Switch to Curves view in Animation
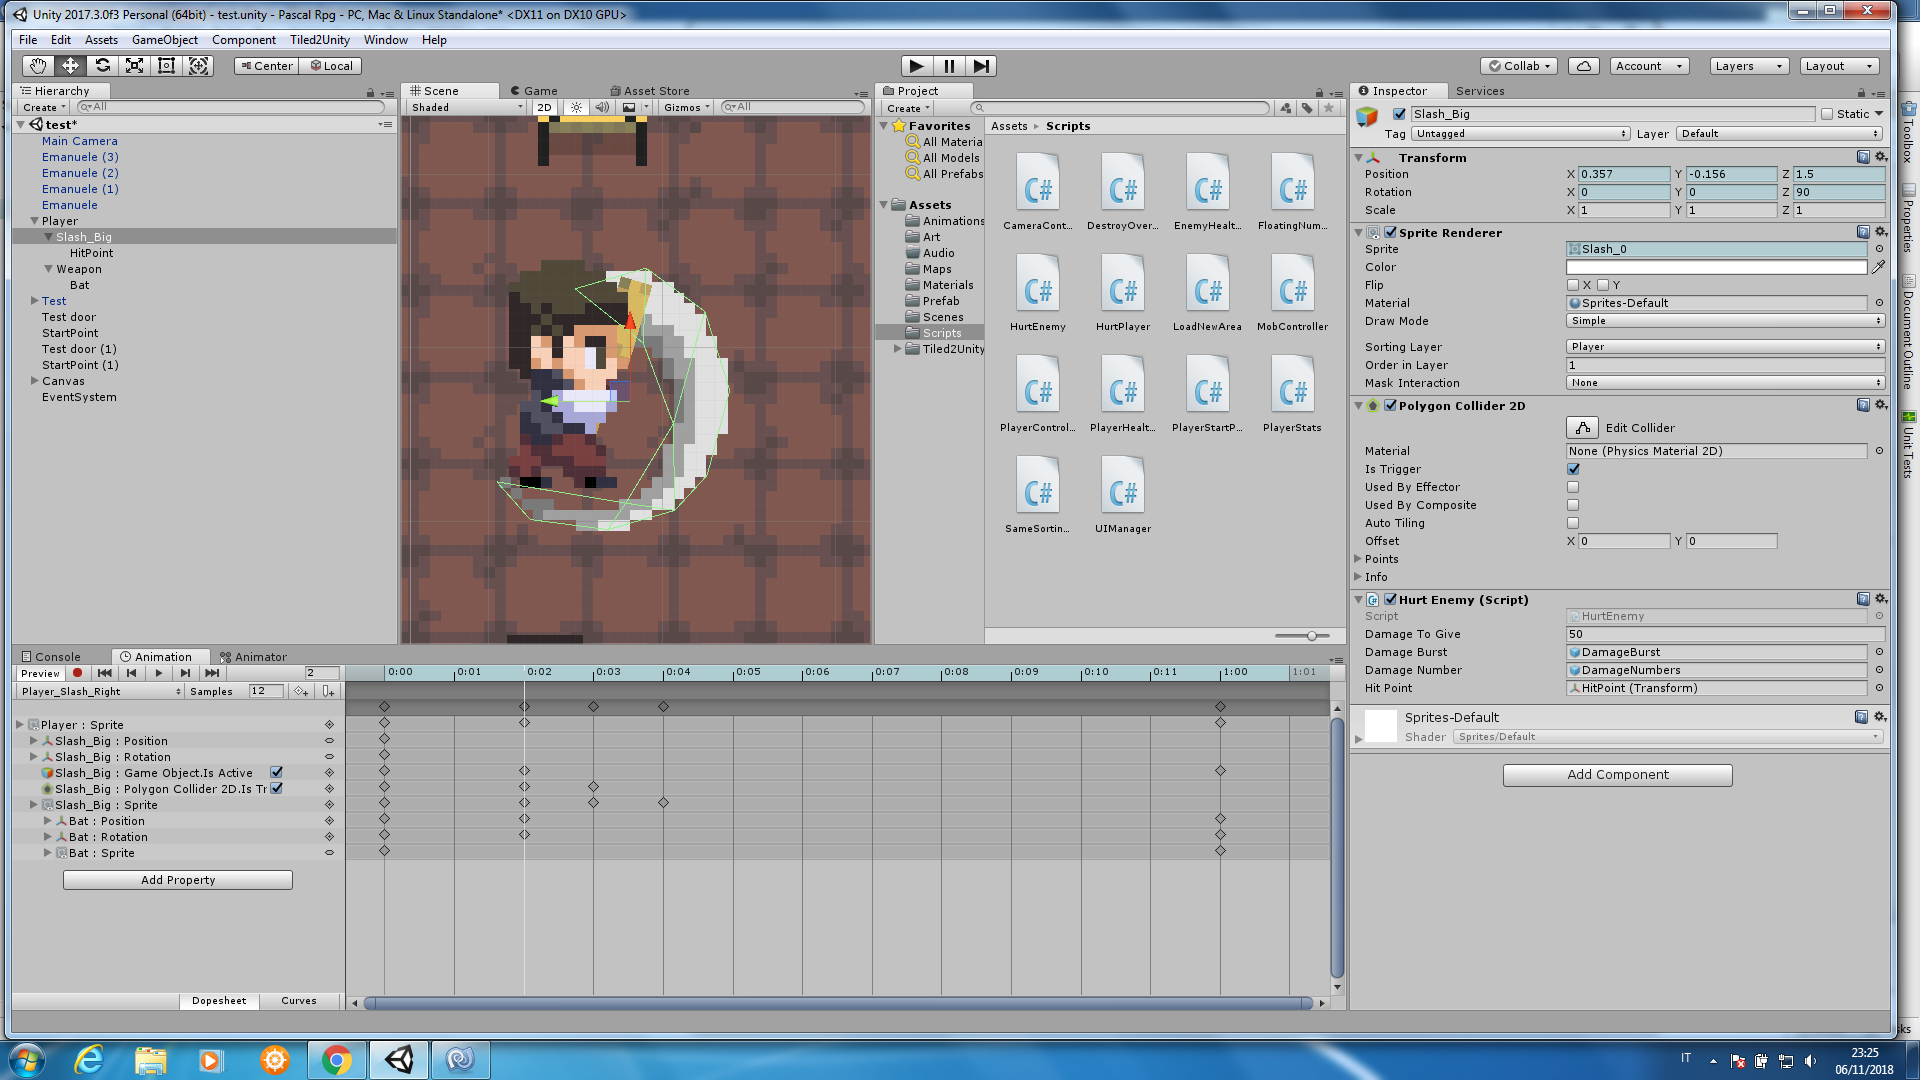The height and width of the screenshot is (1080, 1920). [299, 1001]
